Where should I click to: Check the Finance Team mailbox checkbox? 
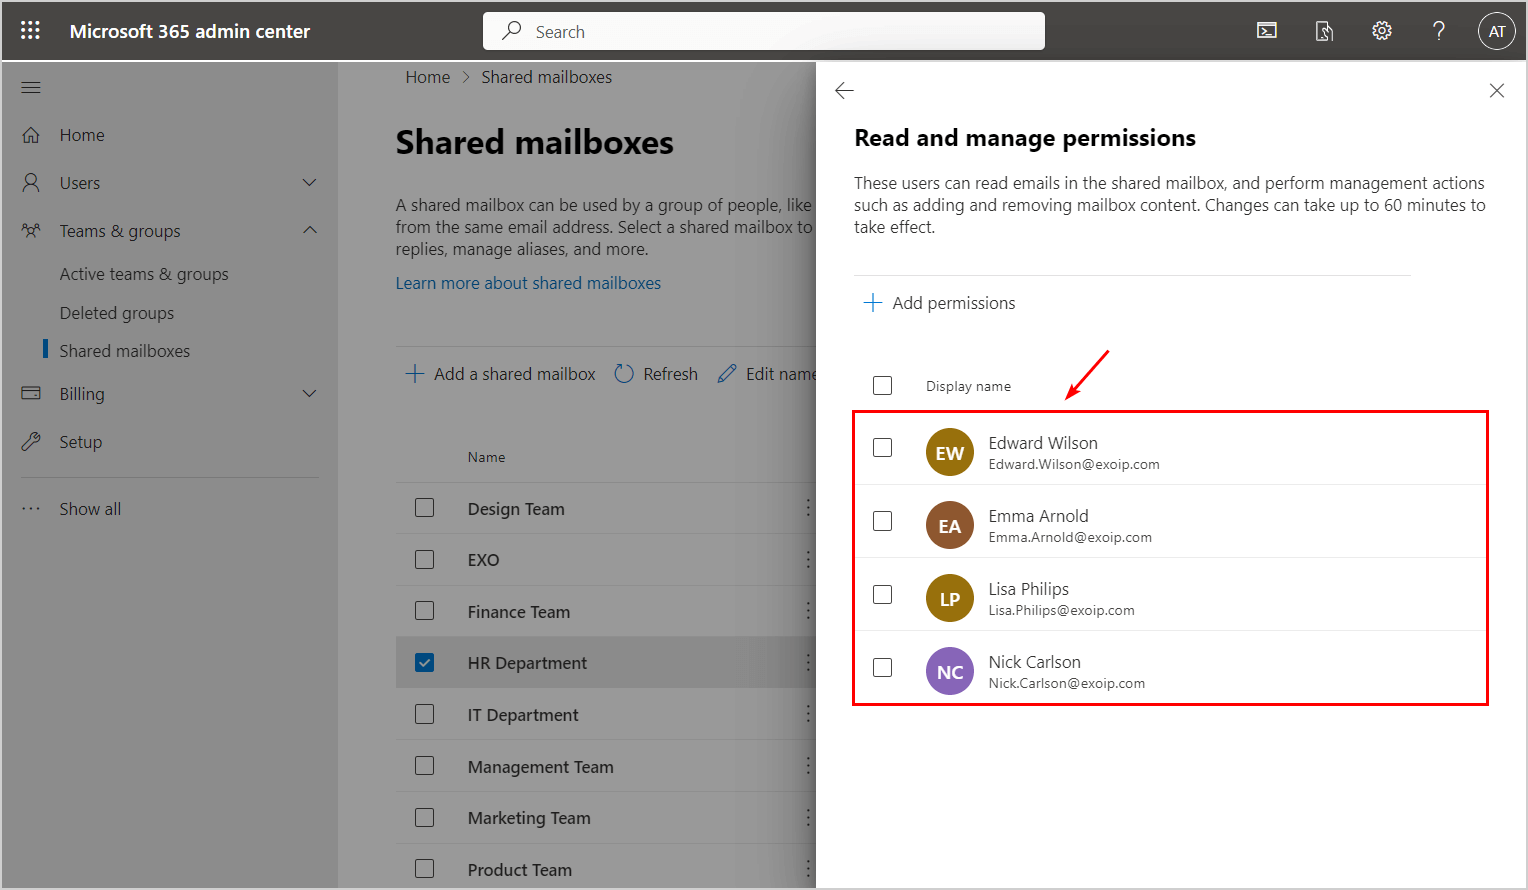pos(425,610)
